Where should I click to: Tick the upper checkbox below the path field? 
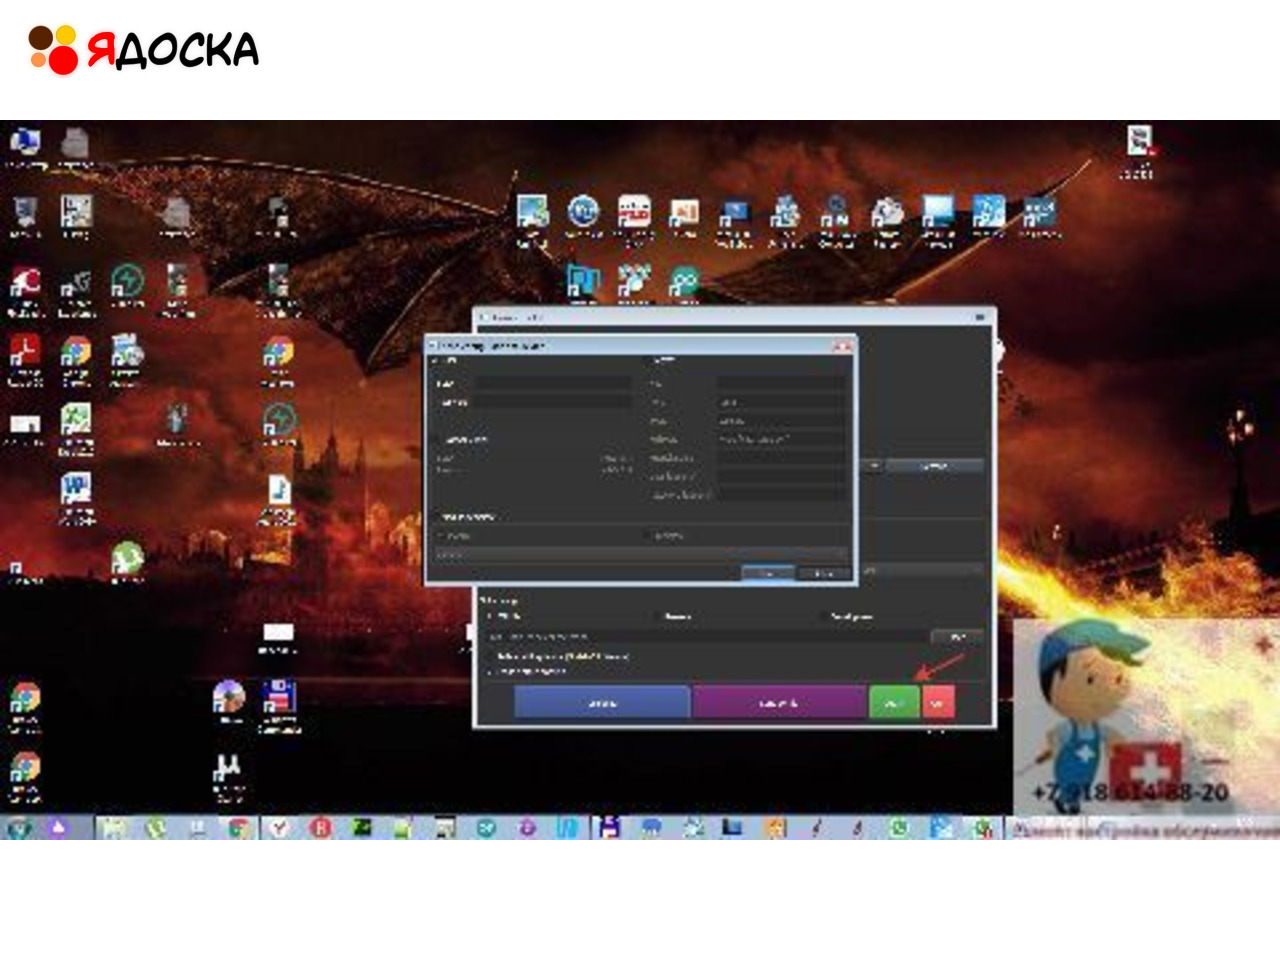click(492, 657)
